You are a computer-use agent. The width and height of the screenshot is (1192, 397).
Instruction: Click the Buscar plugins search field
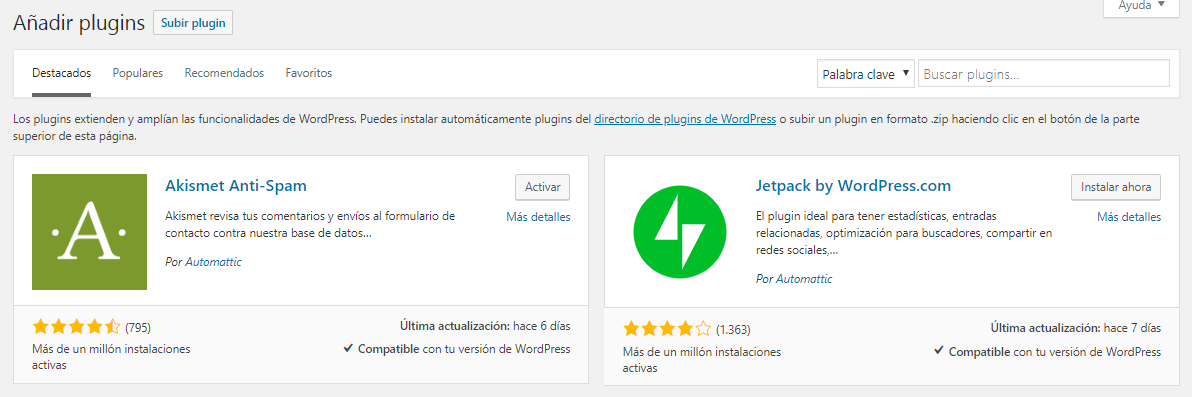click(1044, 74)
